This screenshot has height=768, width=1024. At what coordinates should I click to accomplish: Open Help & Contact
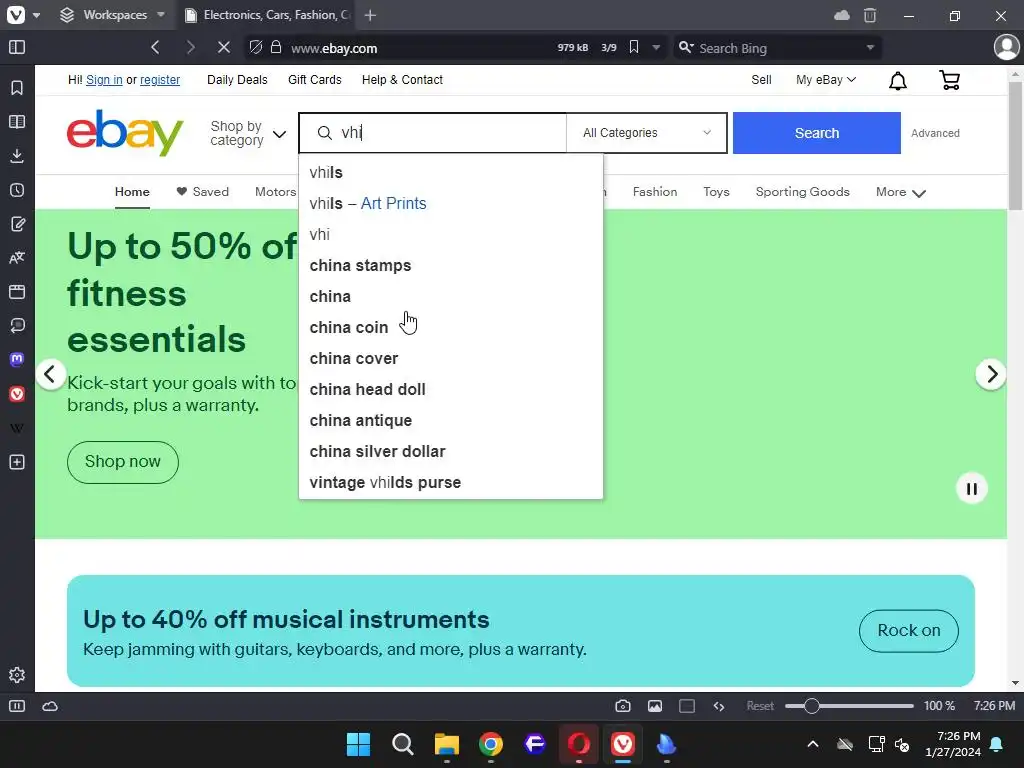point(402,80)
